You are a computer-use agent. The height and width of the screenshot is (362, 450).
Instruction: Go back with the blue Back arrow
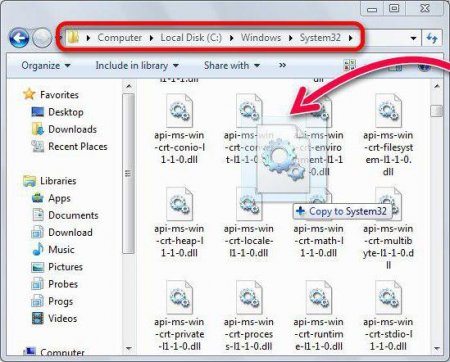pos(19,38)
